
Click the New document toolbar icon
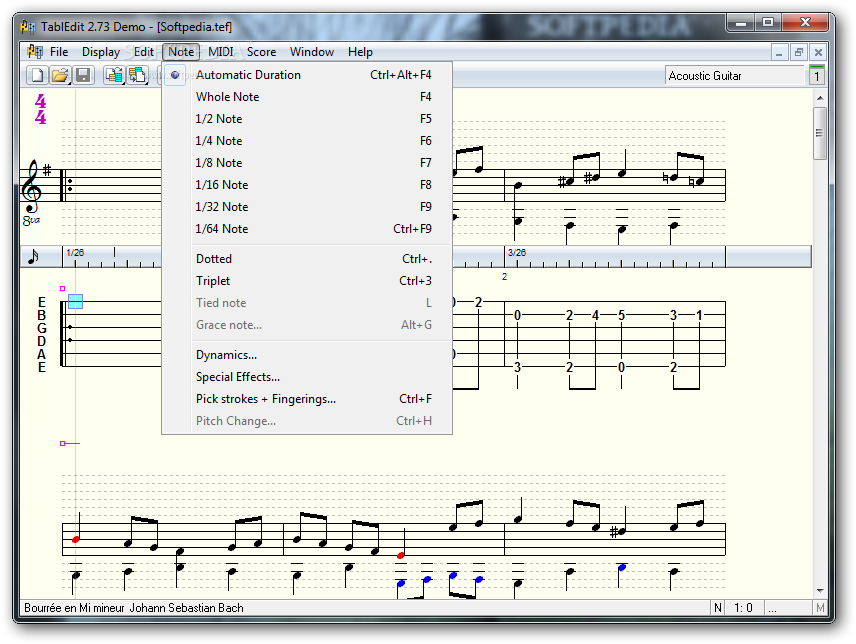click(x=37, y=75)
